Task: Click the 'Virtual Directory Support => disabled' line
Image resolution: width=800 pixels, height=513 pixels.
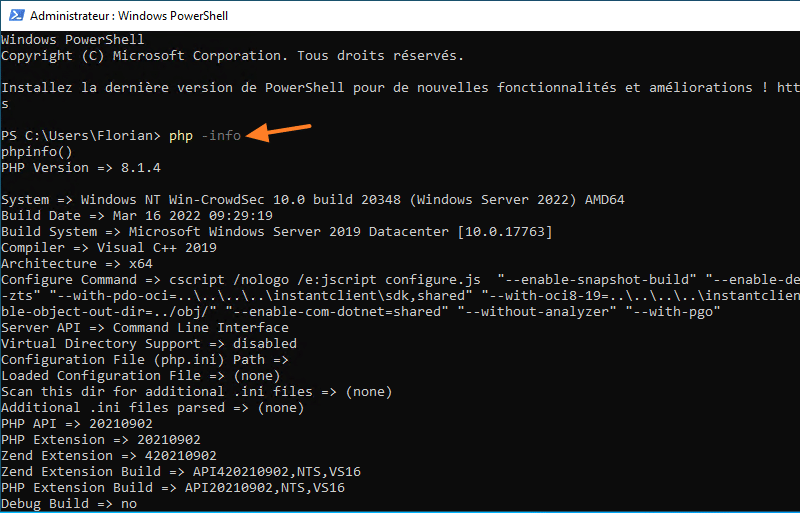Action: click(x=149, y=344)
